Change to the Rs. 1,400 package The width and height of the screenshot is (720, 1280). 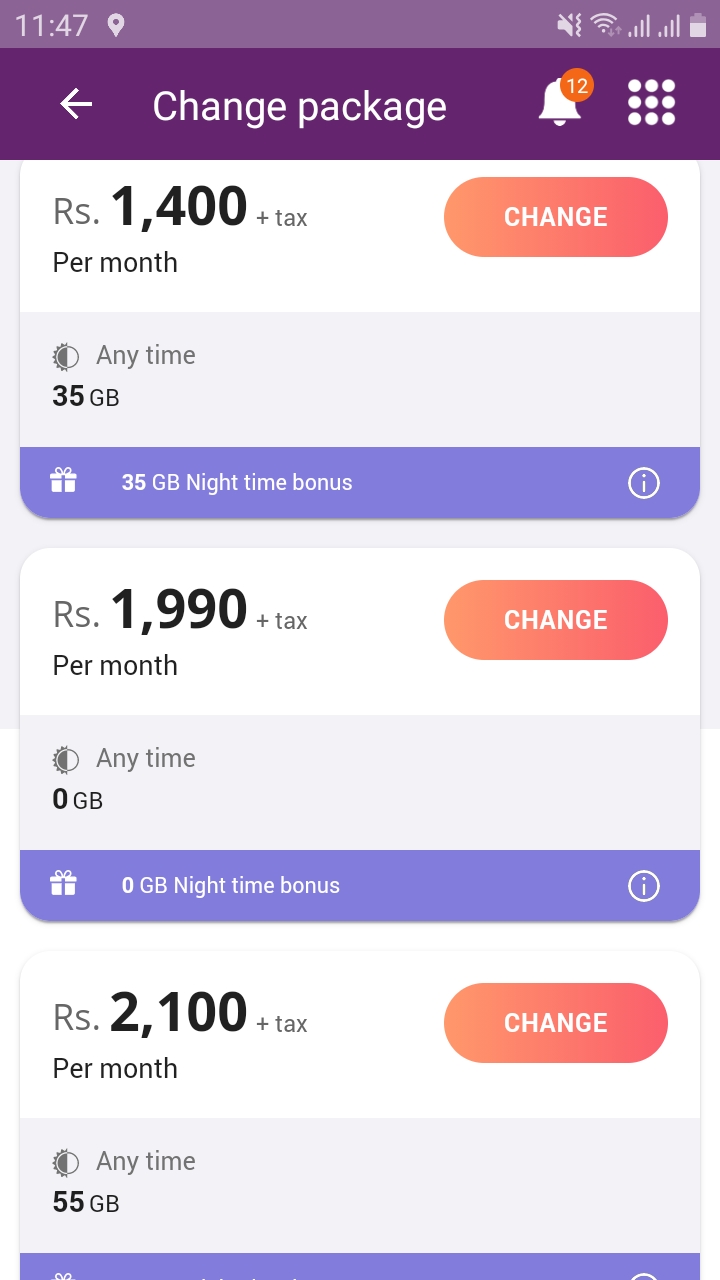(556, 217)
